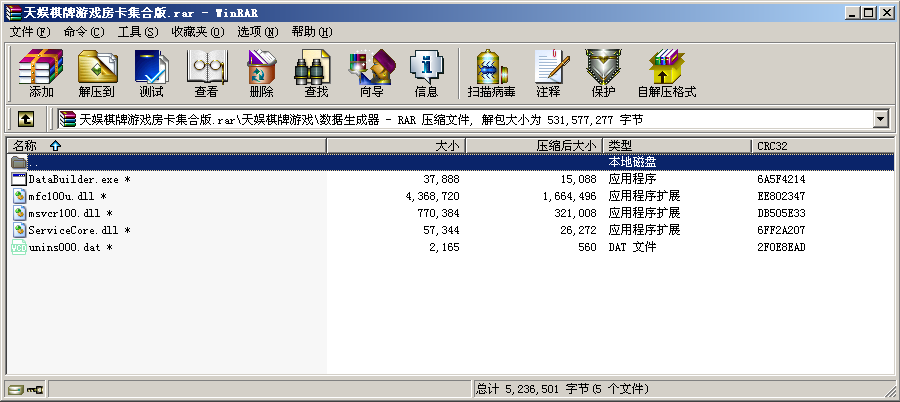The image size is (900, 402).
Task: Launch the 向导 (Wizard) tool
Action: pyautogui.click(x=371, y=73)
